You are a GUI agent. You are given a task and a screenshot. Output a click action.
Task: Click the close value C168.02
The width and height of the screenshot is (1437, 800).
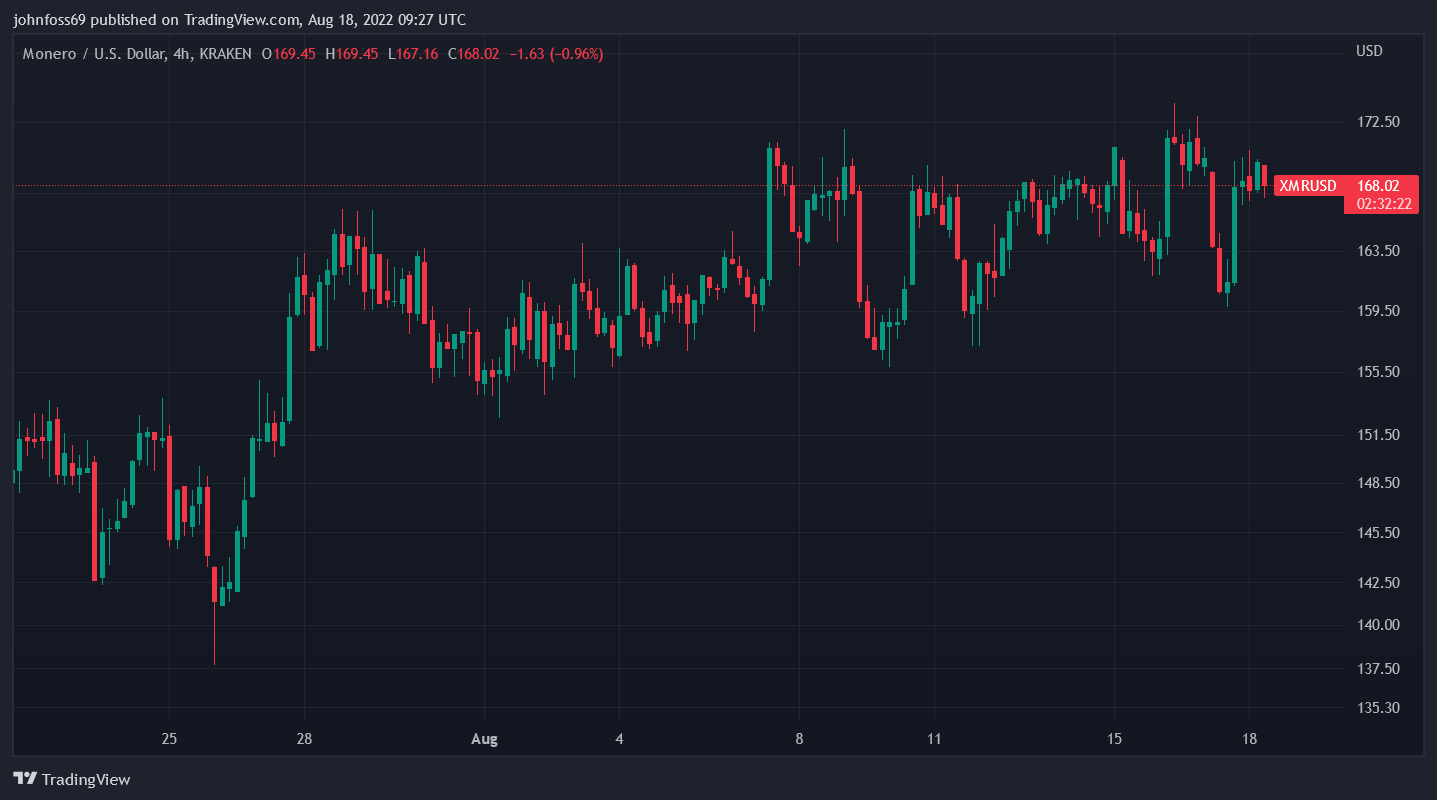473,54
